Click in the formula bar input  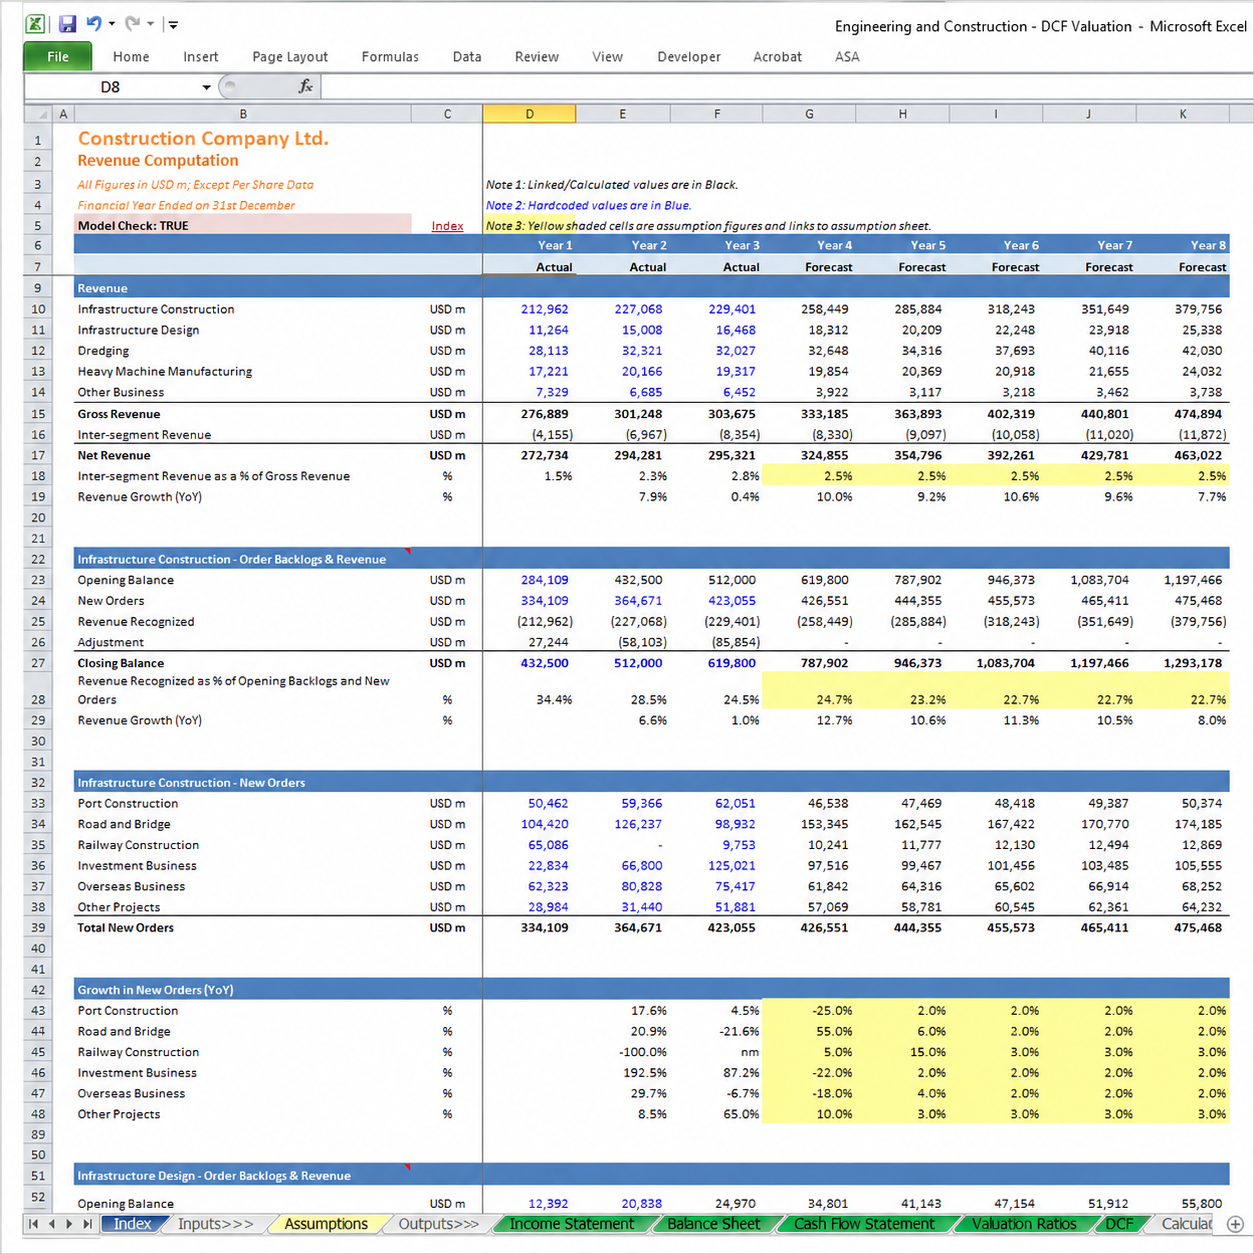[x=787, y=87]
